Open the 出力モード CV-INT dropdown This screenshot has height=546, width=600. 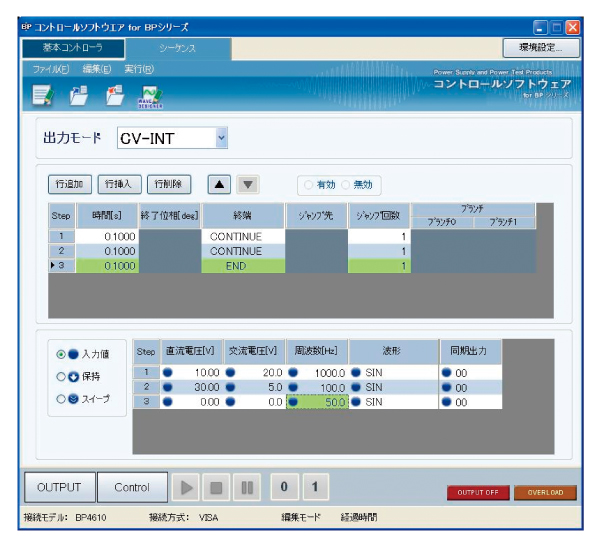pyautogui.click(x=221, y=139)
